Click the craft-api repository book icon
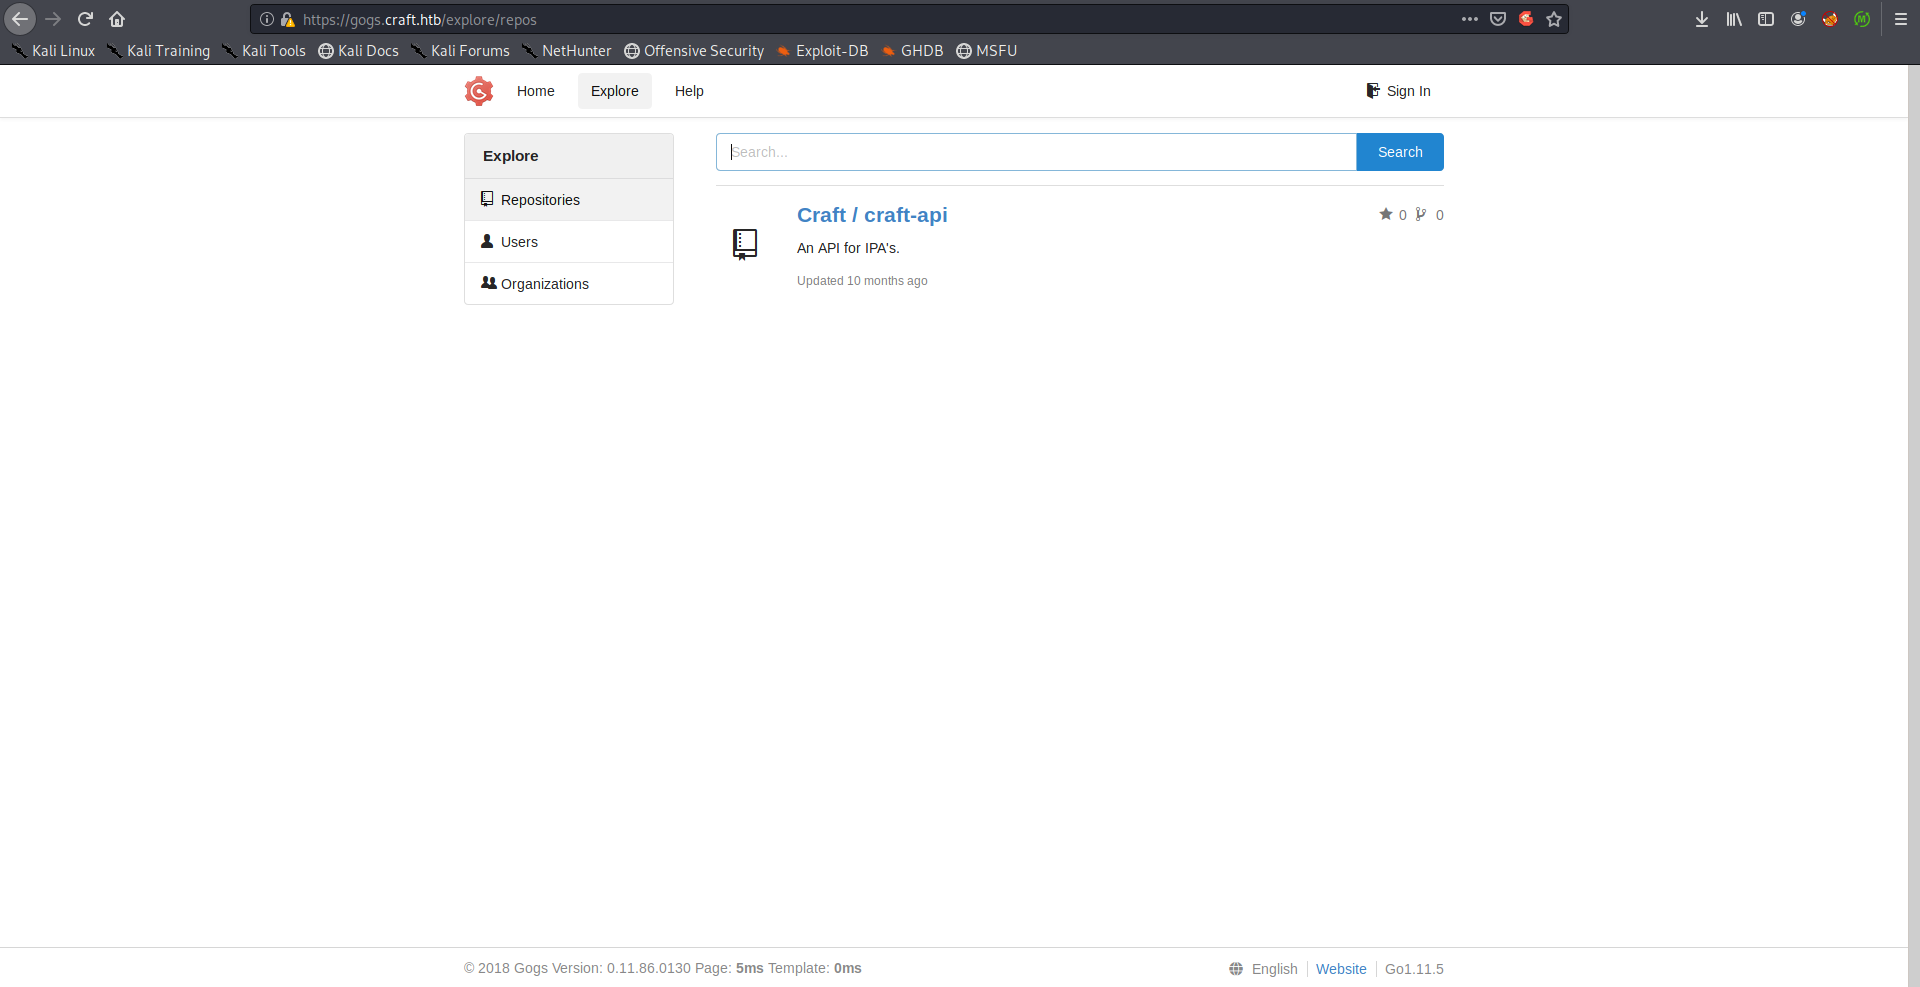This screenshot has height=987, width=1920. point(745,244)
